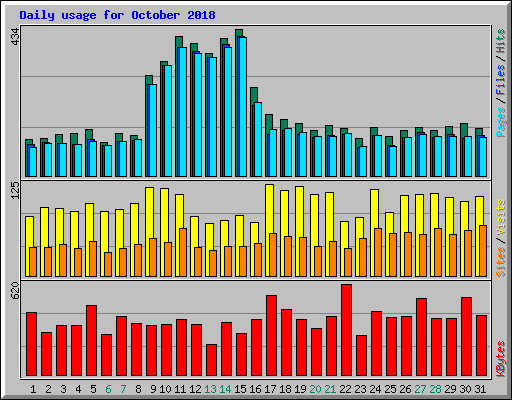Click the red KBytes bar for day 1
512x400 pixels.
click(x=31, y=344)
